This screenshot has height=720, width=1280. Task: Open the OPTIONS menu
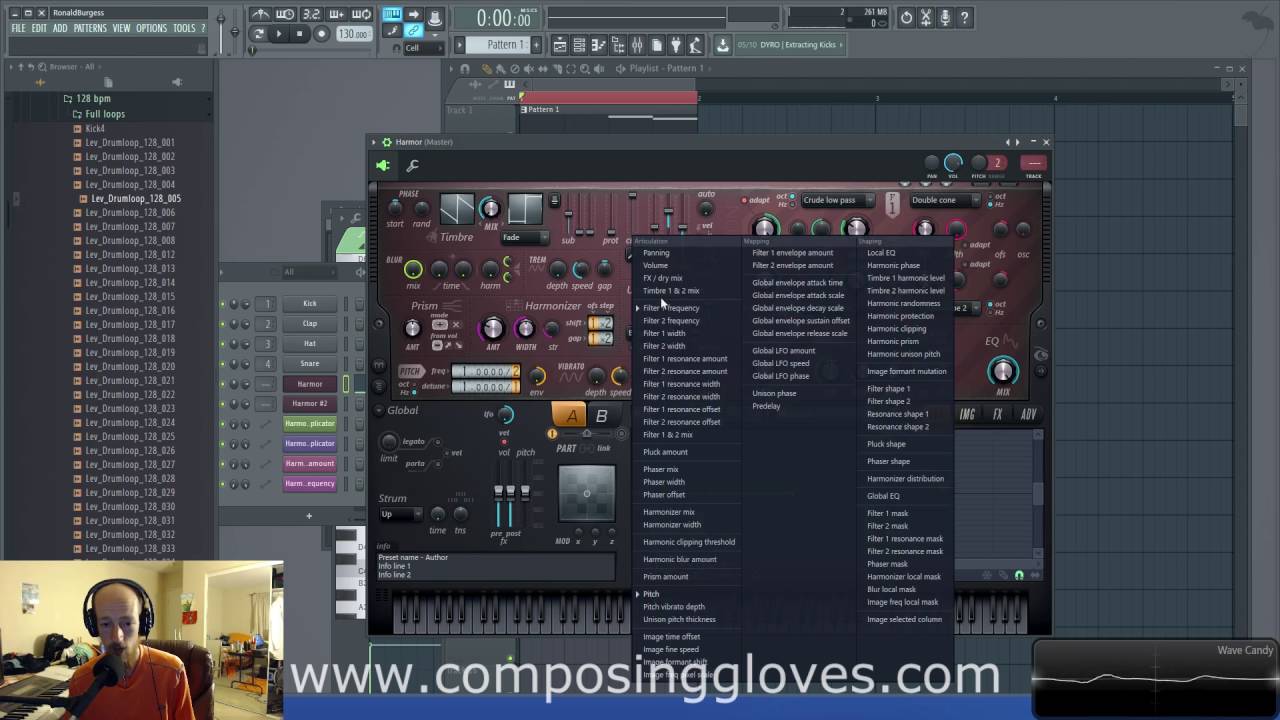tap(151, 28)
